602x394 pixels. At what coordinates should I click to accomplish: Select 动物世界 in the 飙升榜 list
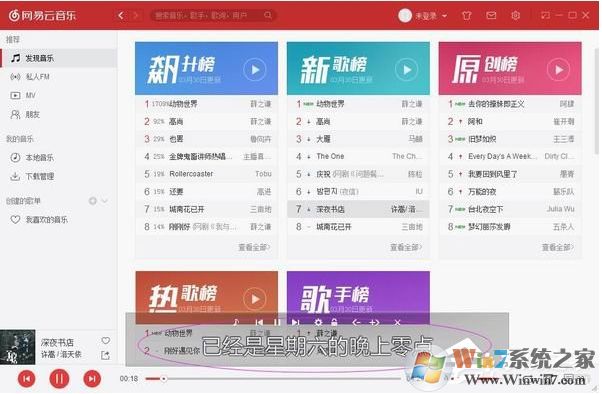[x=207, y=104]
